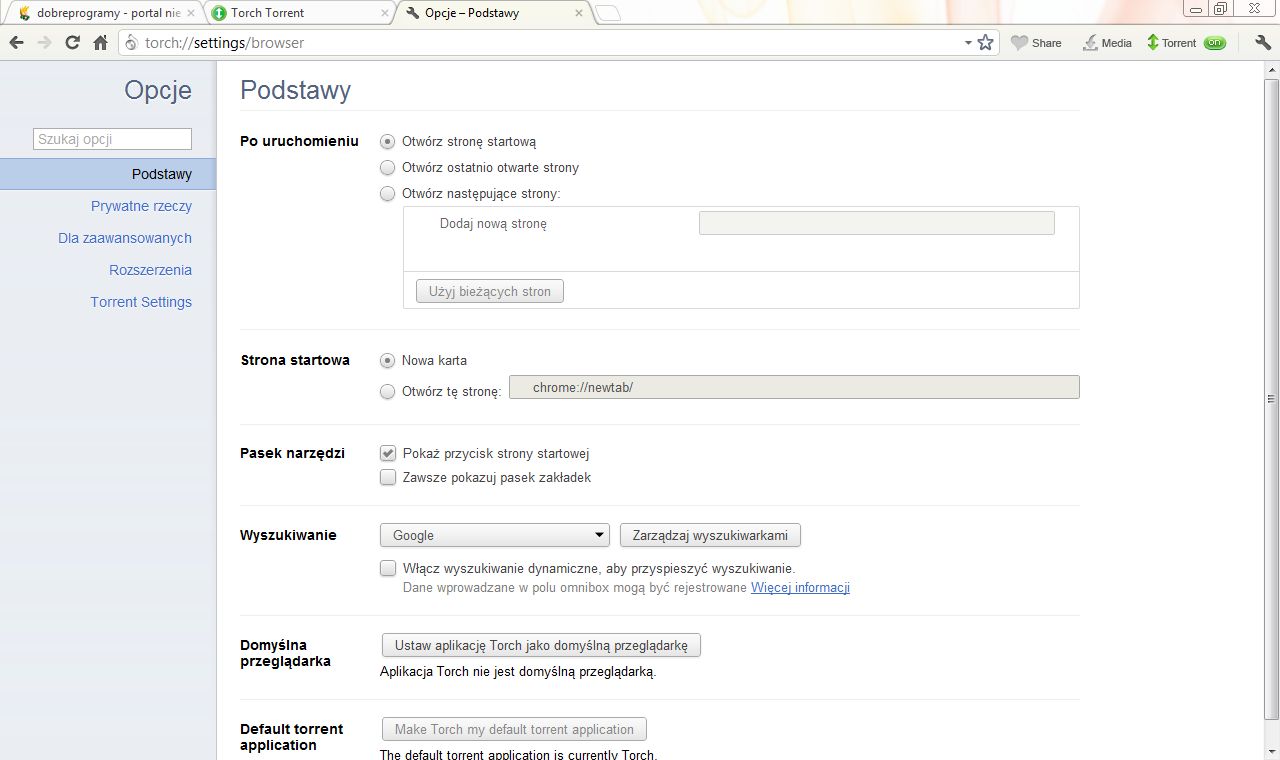Reload the page with the refresh icon
The height and width of the screenshot is (760, 1280).
coord(72,43)
